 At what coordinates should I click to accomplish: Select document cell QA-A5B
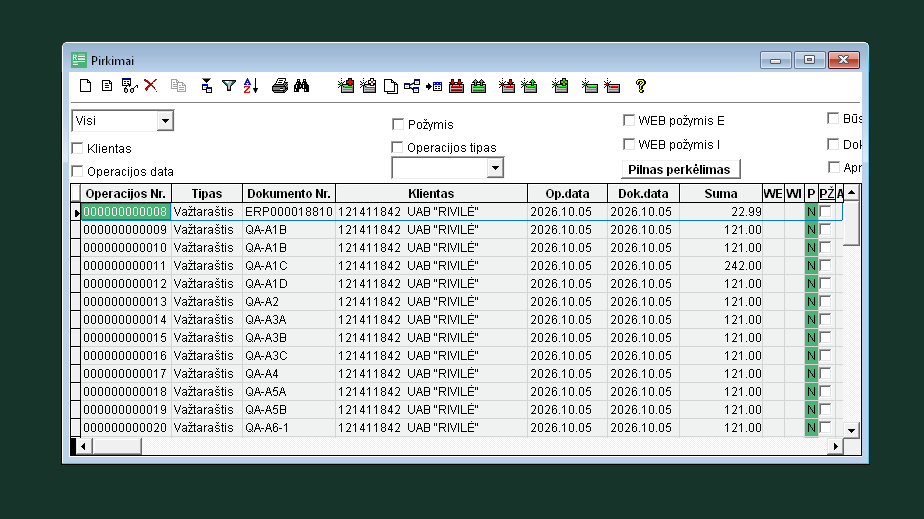coord(289,409)
